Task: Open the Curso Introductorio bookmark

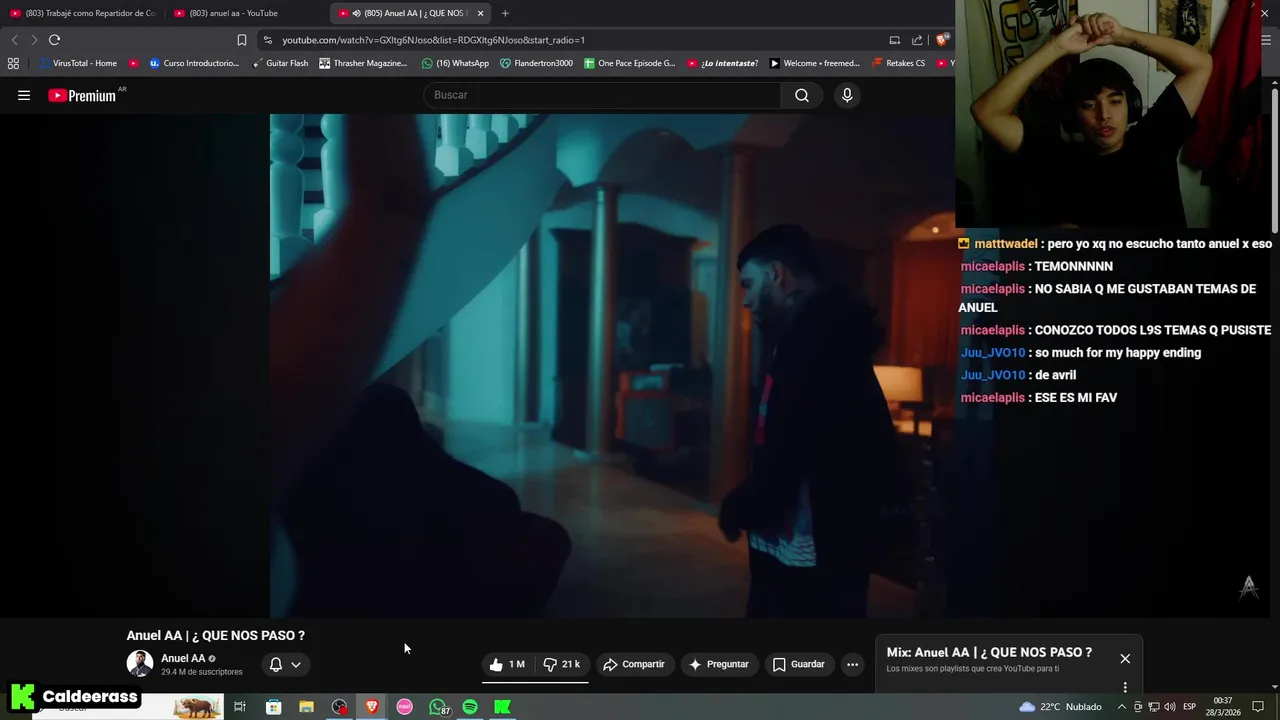Action: tap(194, 63)
